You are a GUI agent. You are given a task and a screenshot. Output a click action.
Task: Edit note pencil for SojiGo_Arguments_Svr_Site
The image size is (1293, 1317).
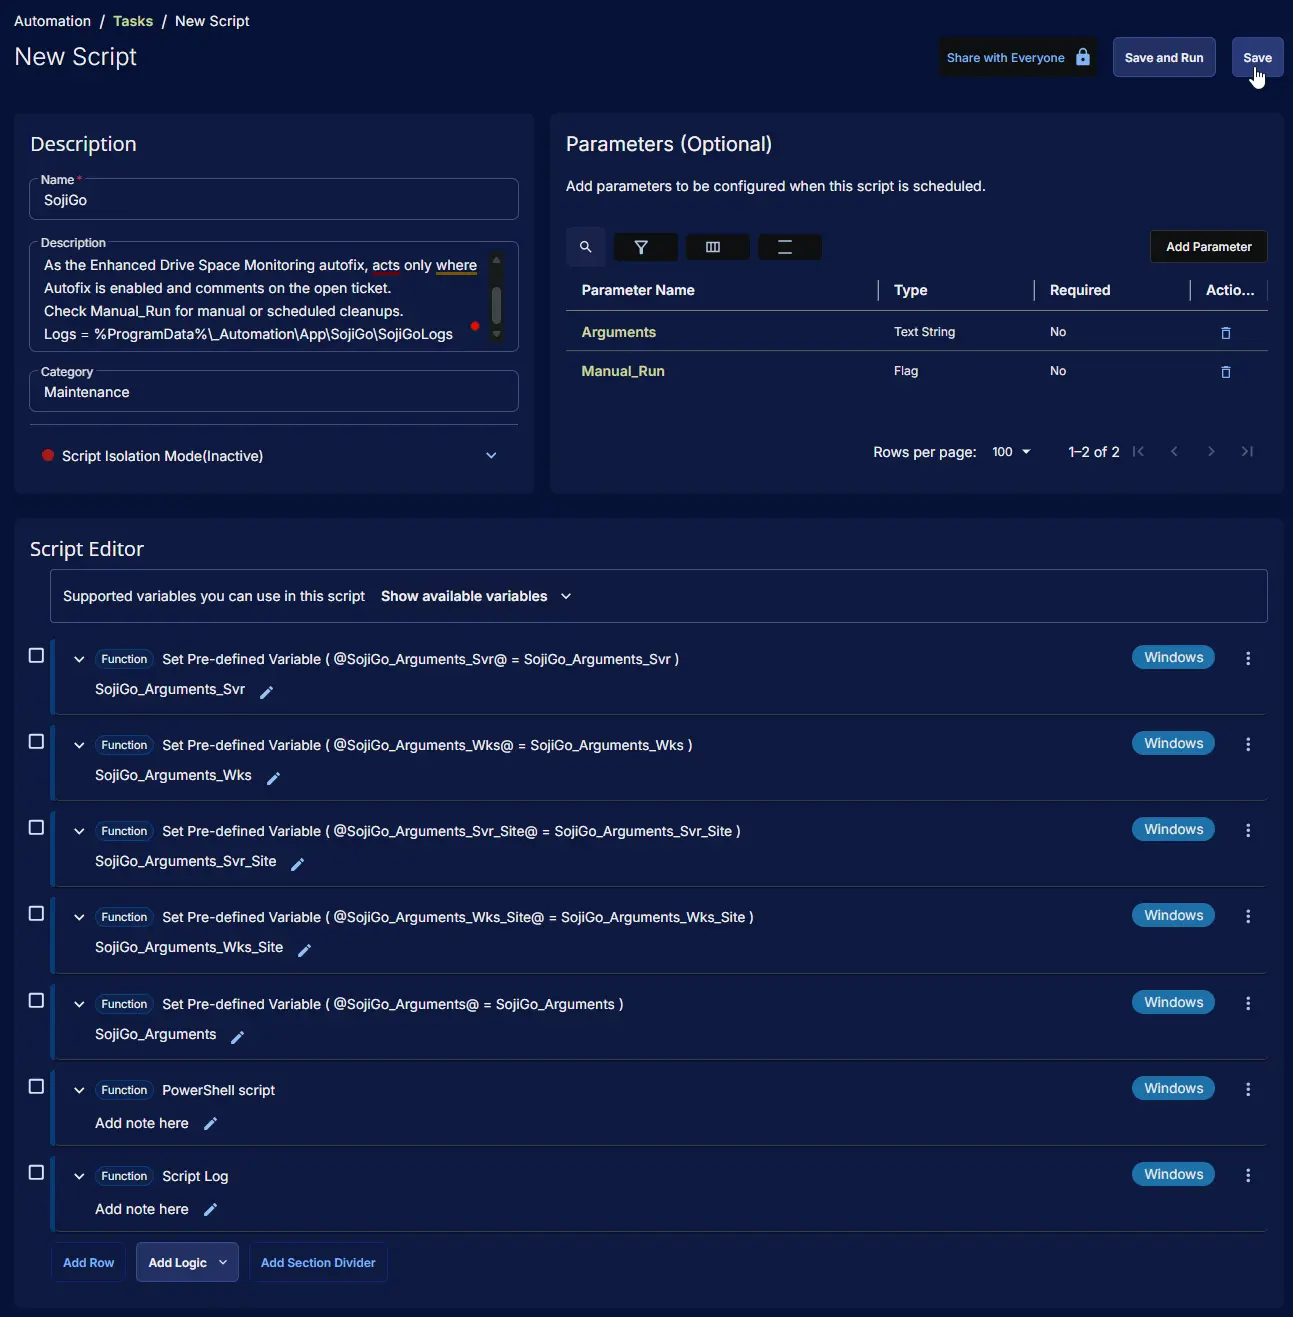coord(297,864)
